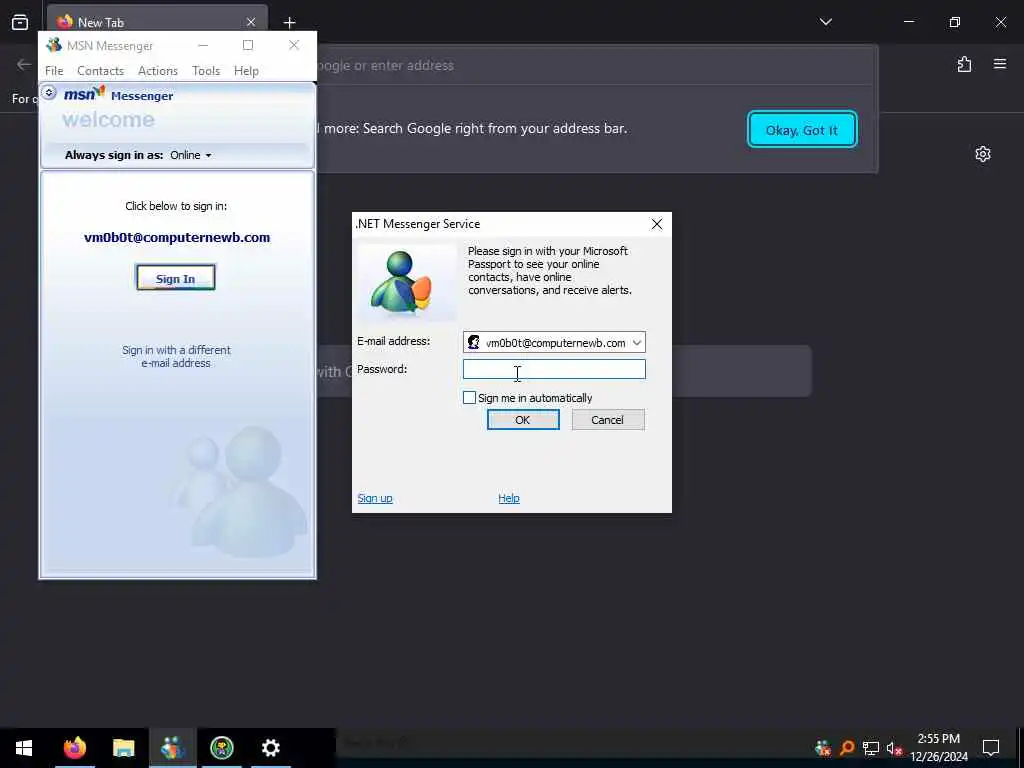Open a new Firefox tab with plus
This screenshot has height=768, width=1024.
point(289,22)
